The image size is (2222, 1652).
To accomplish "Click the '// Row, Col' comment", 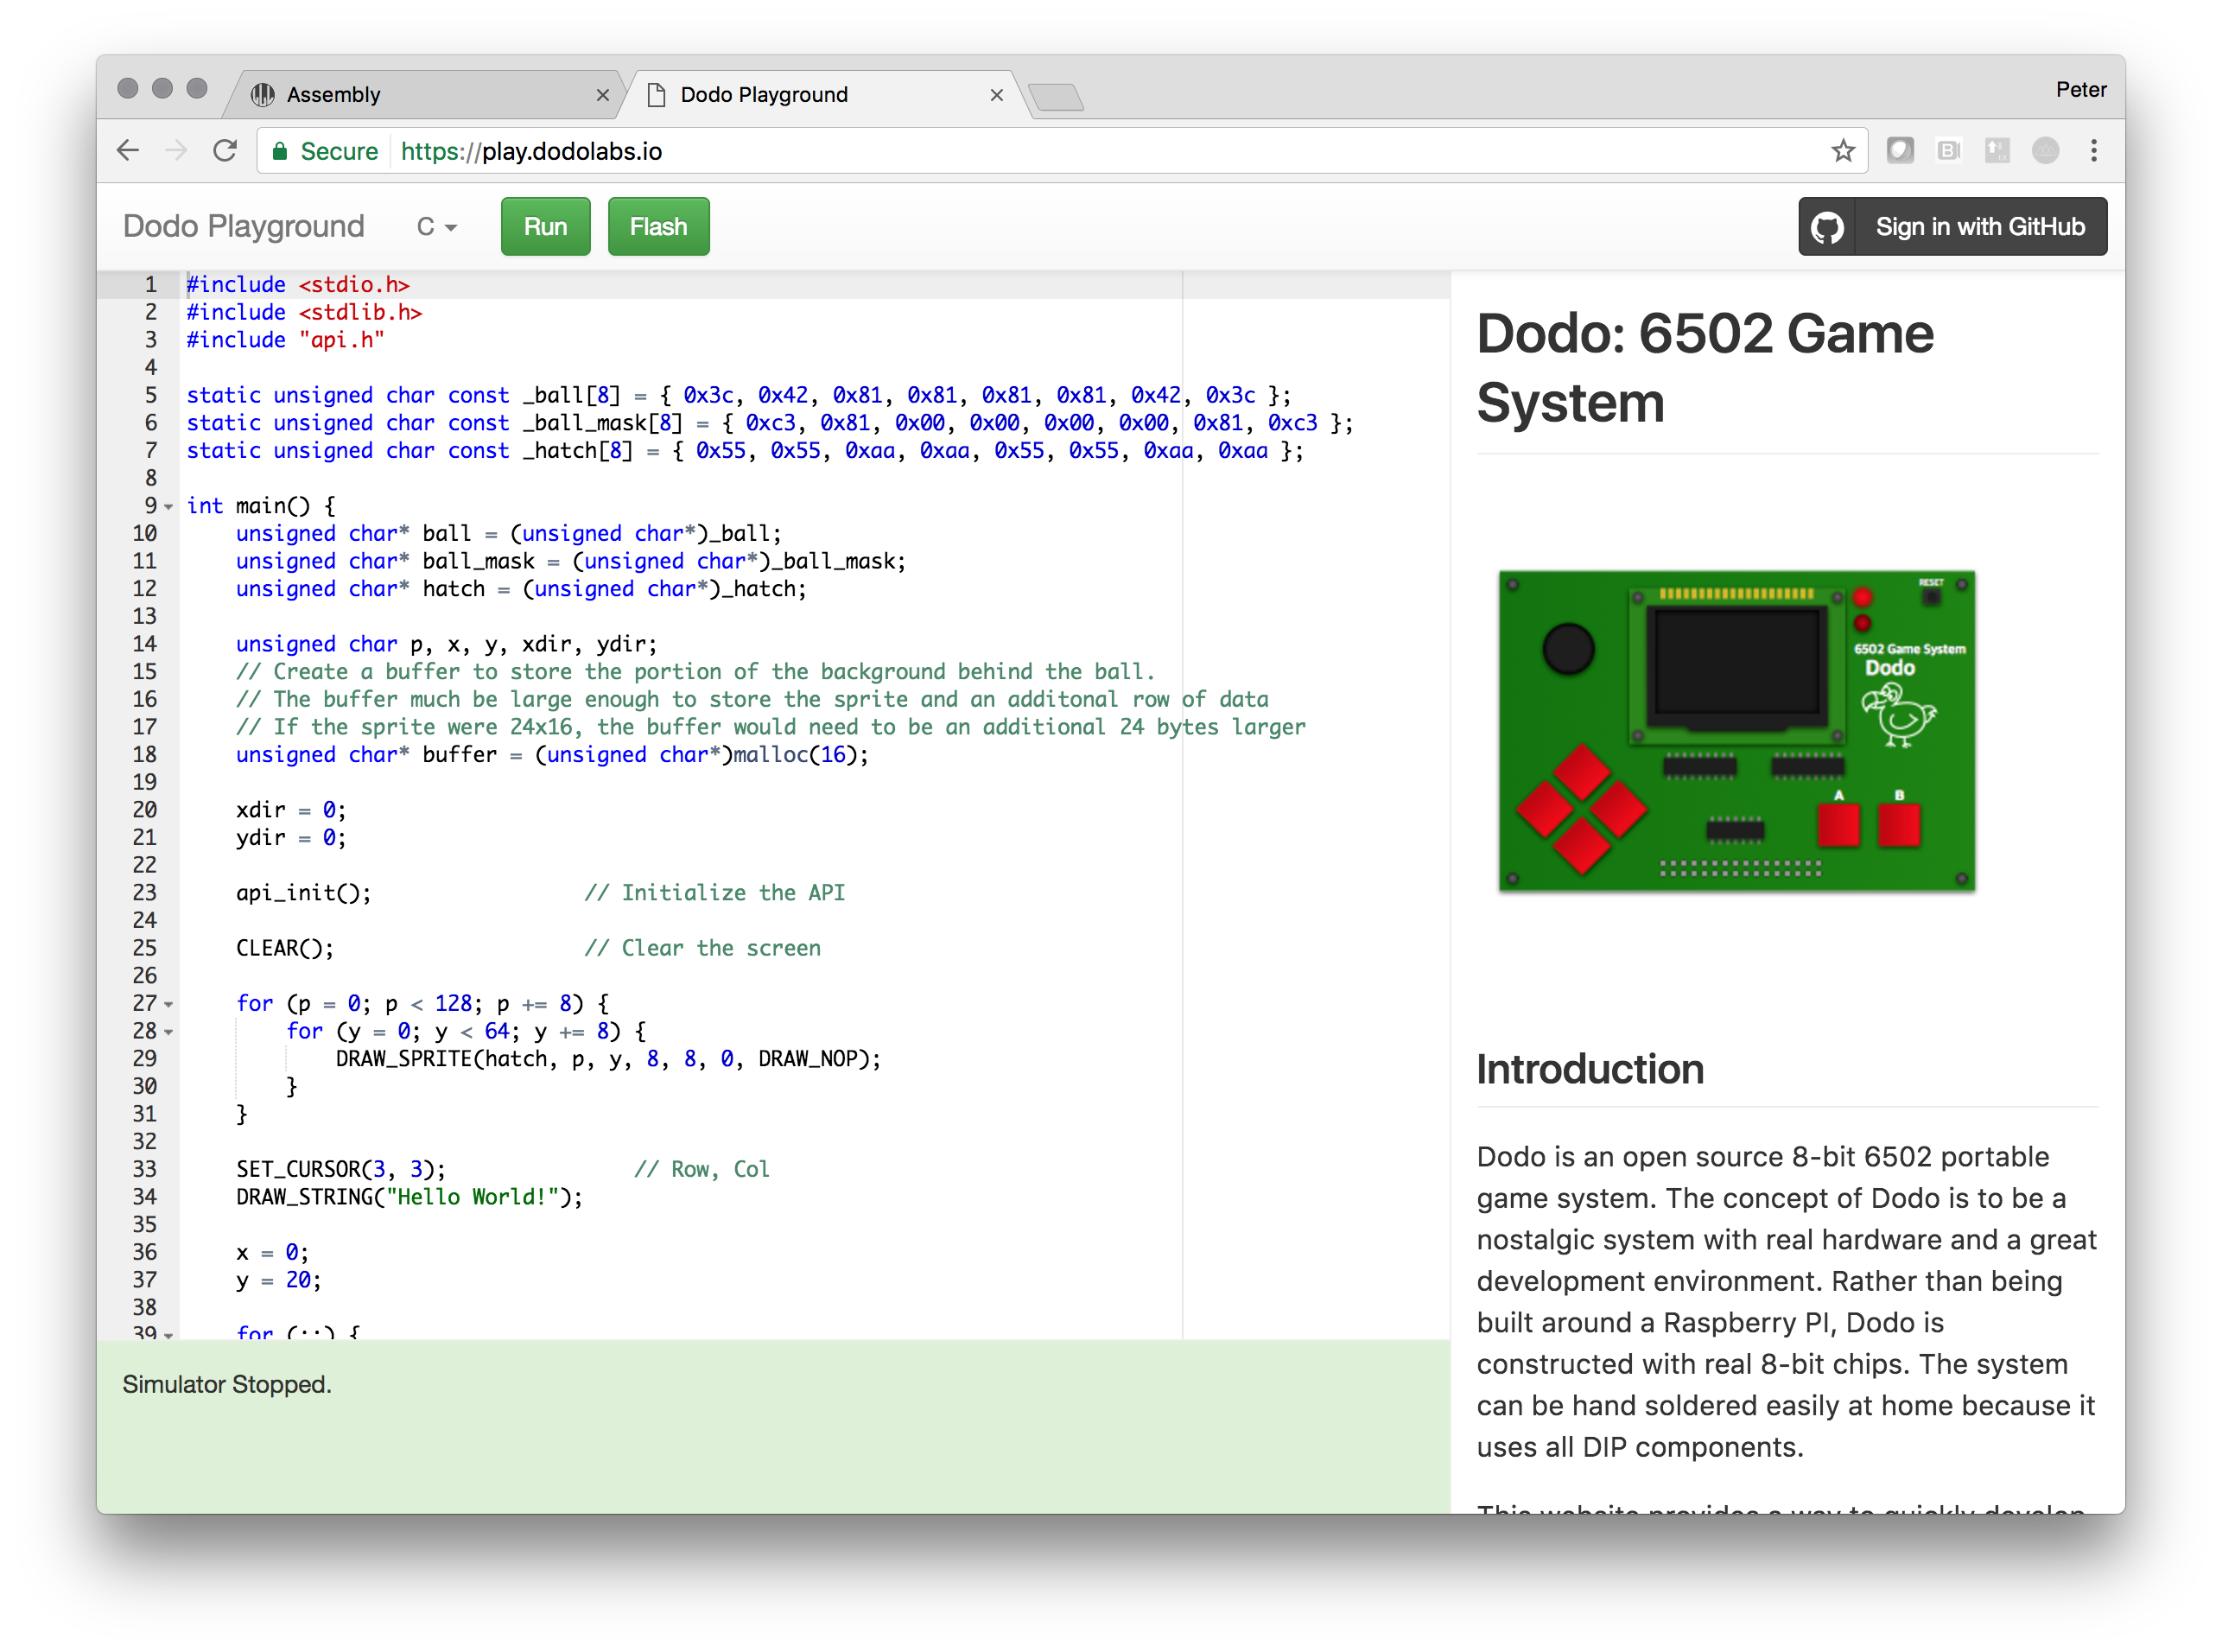I will click(x=702, y=1170).
